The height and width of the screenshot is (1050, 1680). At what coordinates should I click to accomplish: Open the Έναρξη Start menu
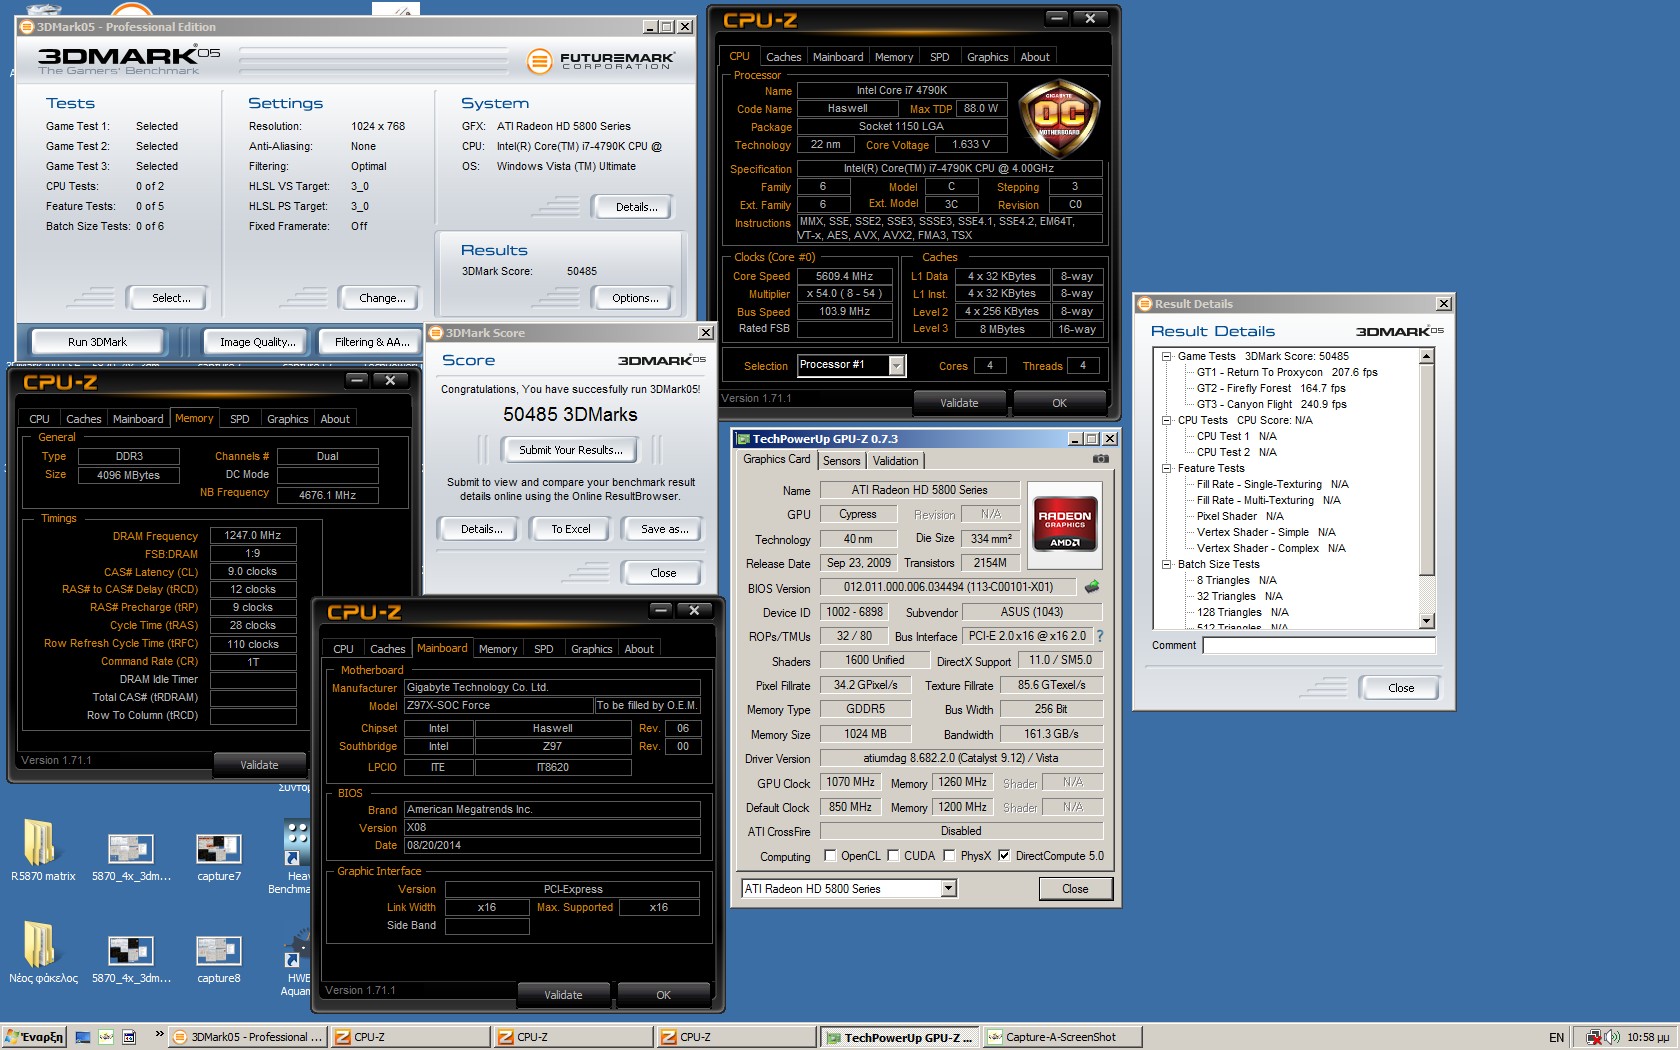coord(33,1037)
